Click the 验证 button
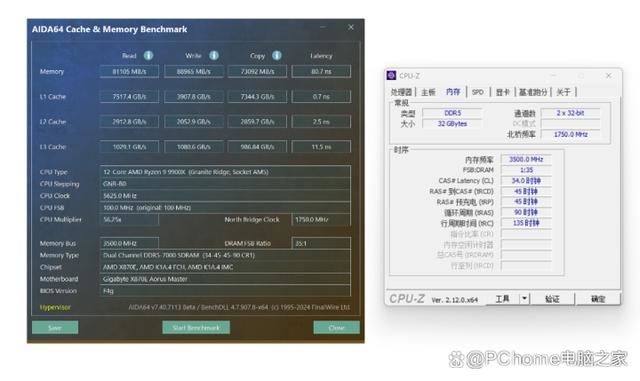Viewport: 640px width, 381px height. pos(552,299)
